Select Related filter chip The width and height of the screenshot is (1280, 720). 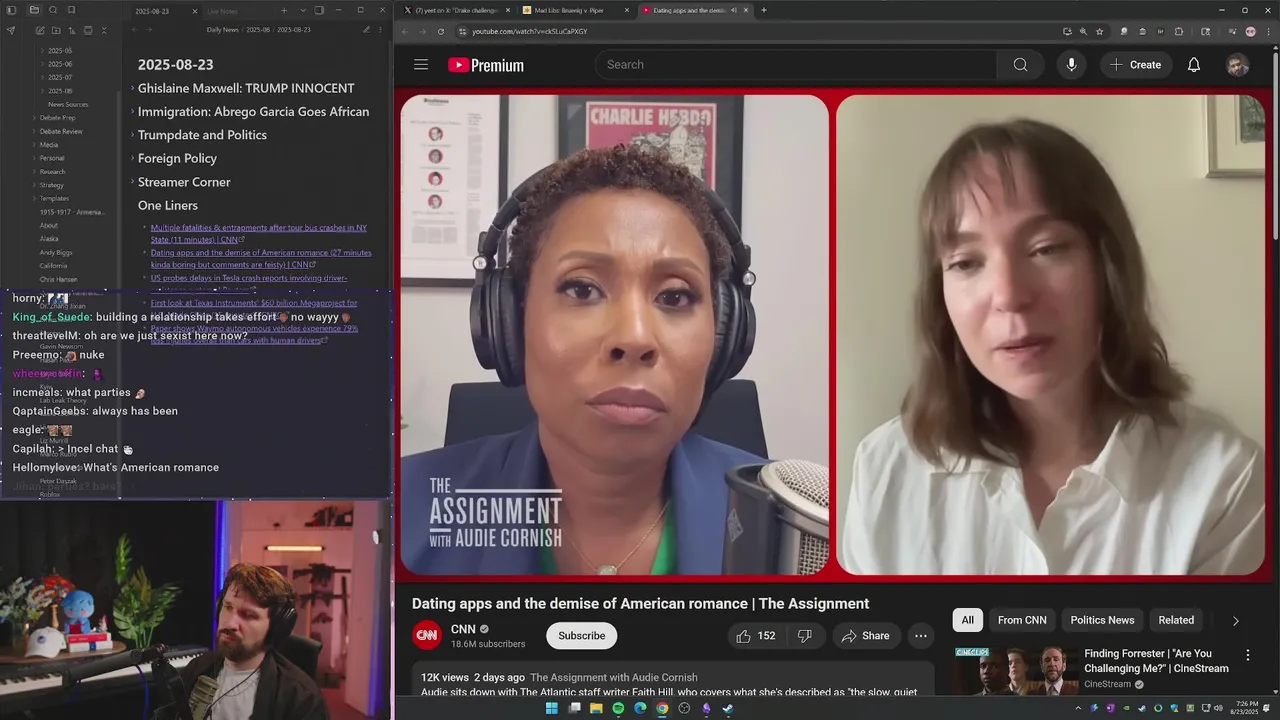point(1176,620)
